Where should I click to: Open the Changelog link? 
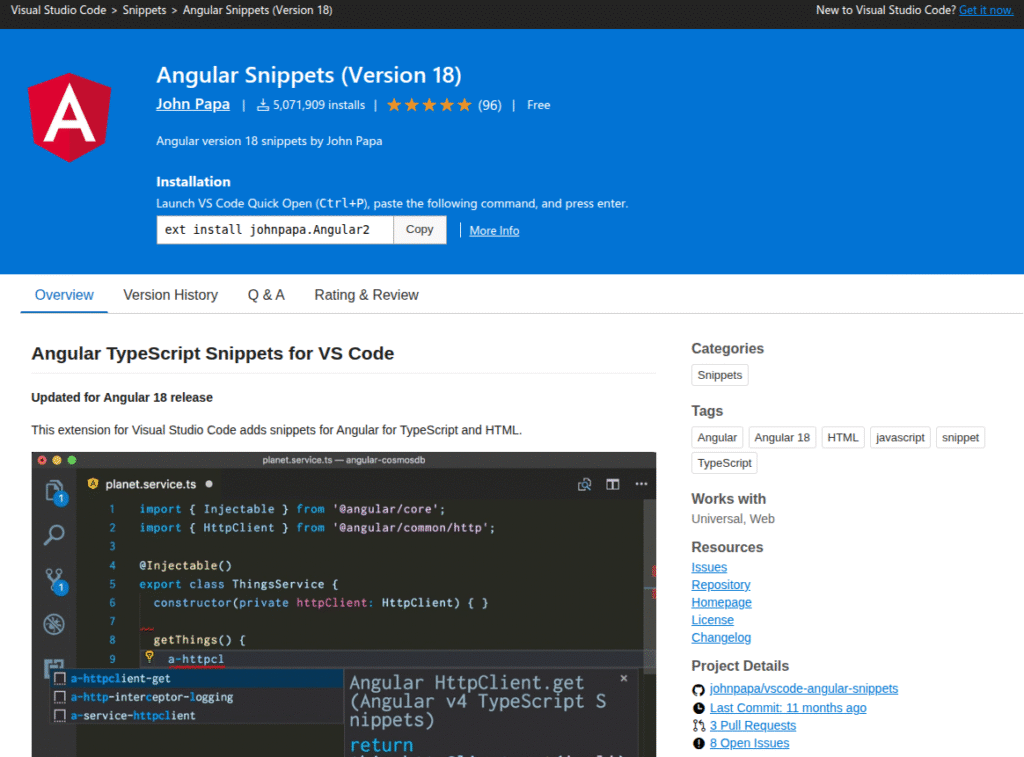pos(721,638)
